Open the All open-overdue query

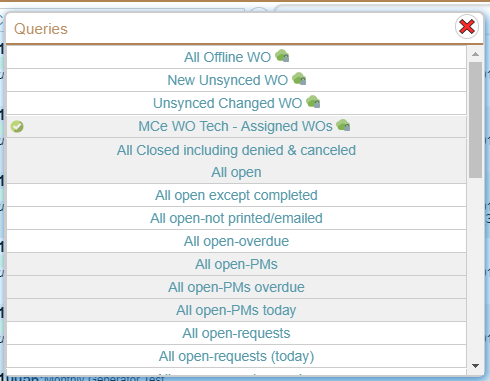point(236,241)
